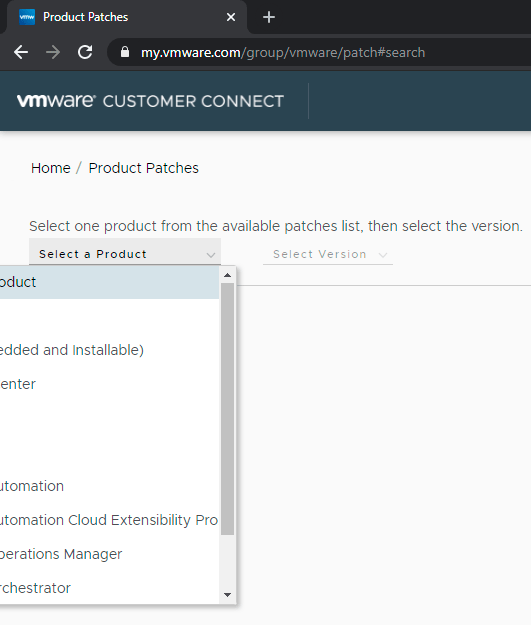Choose the 'rchestrator' list option
The height and width of the screenshot is (625, 531).
(x=109, y=588)
